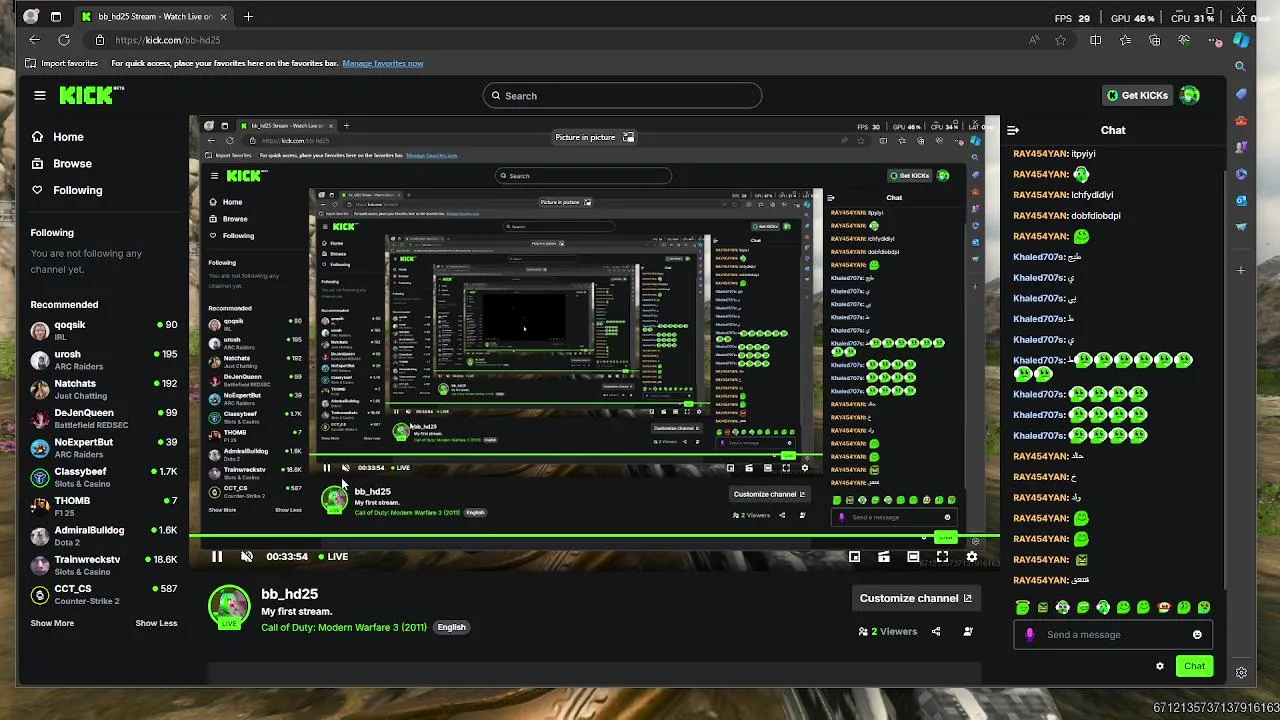Open the tab actions menu icon
This screenshot has width=1280, height=720.
point(56,16)
